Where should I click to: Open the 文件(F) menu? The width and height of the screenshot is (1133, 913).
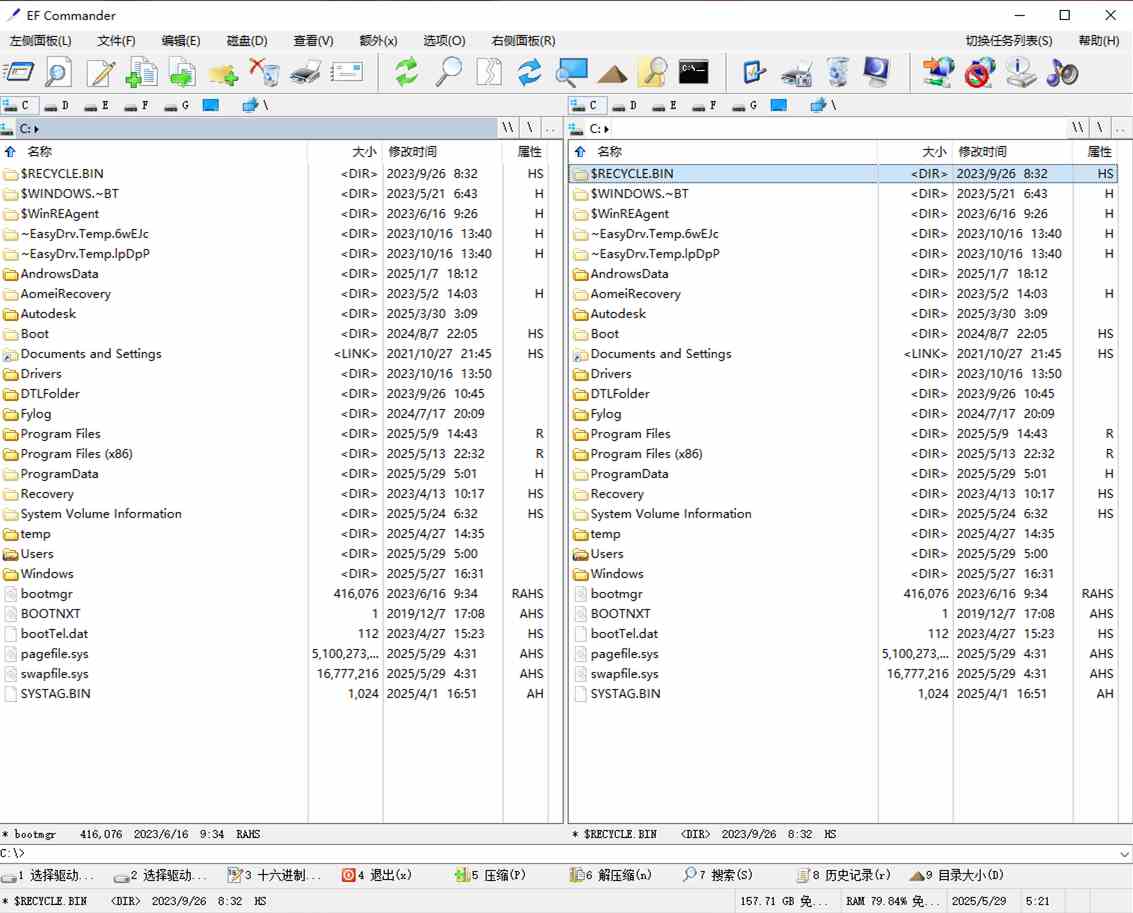tap(116, 41)
